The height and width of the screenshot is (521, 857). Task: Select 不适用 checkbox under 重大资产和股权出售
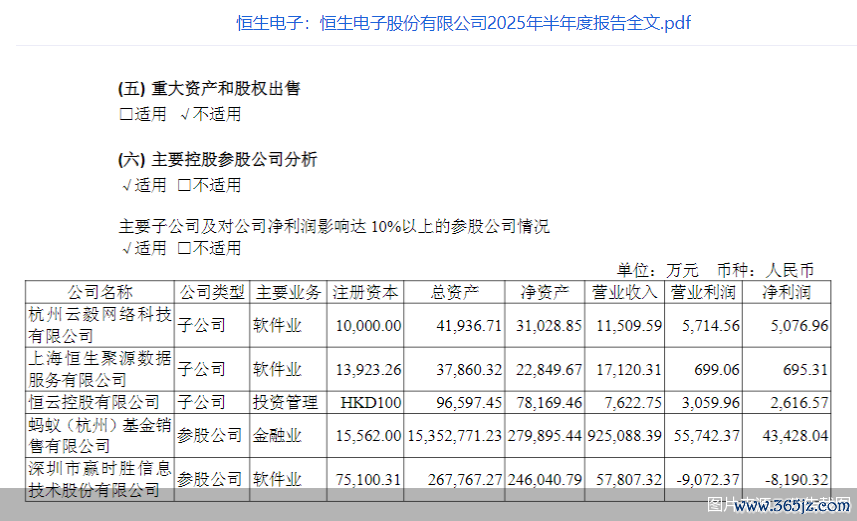[186, 115]
